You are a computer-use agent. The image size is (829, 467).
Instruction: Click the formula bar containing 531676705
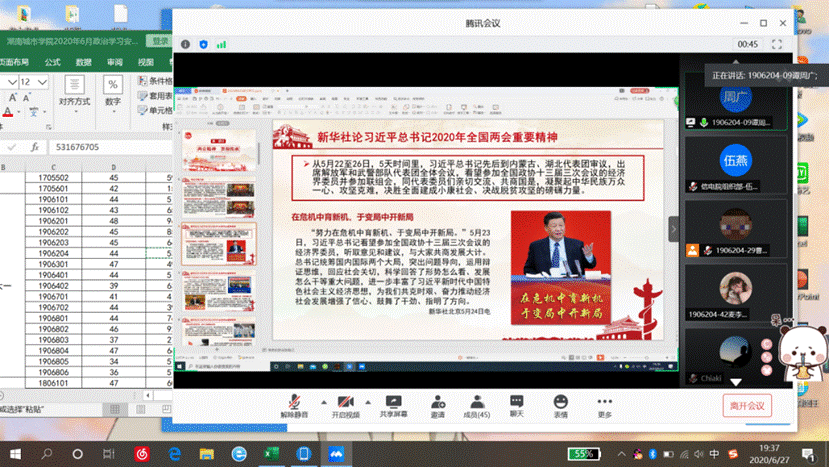110,147
